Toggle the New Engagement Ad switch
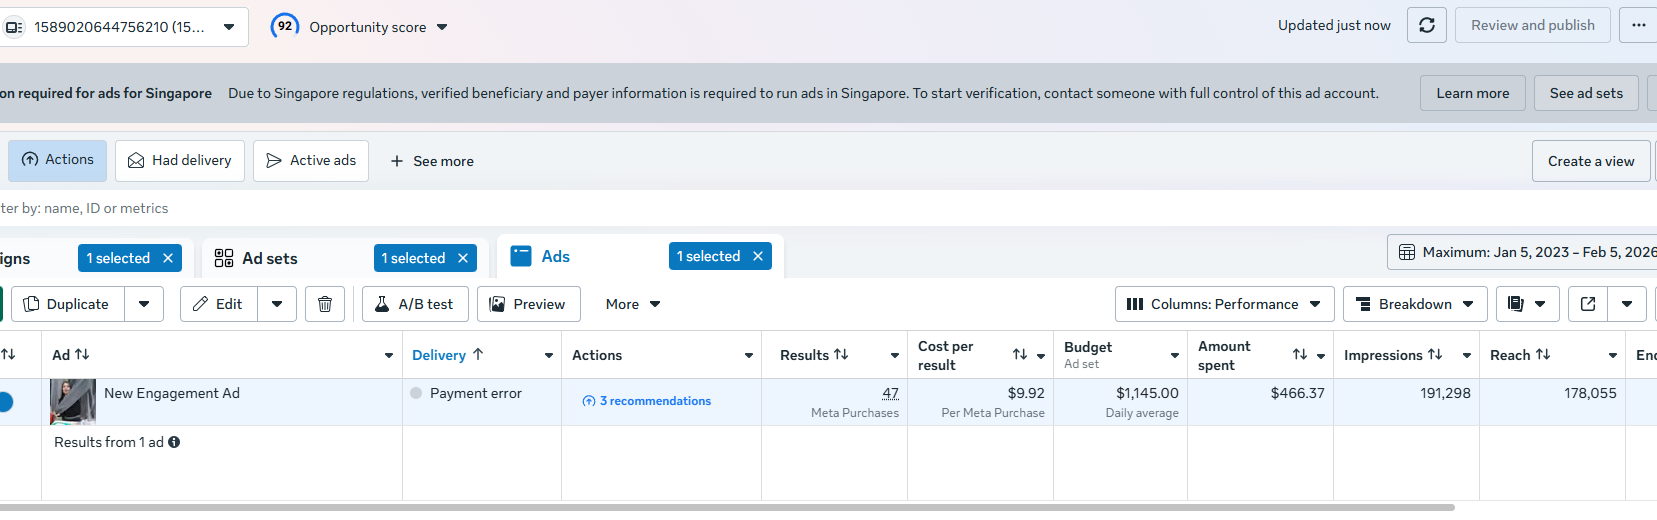This screenshot has height=520, width=1657. click(5, 402)
